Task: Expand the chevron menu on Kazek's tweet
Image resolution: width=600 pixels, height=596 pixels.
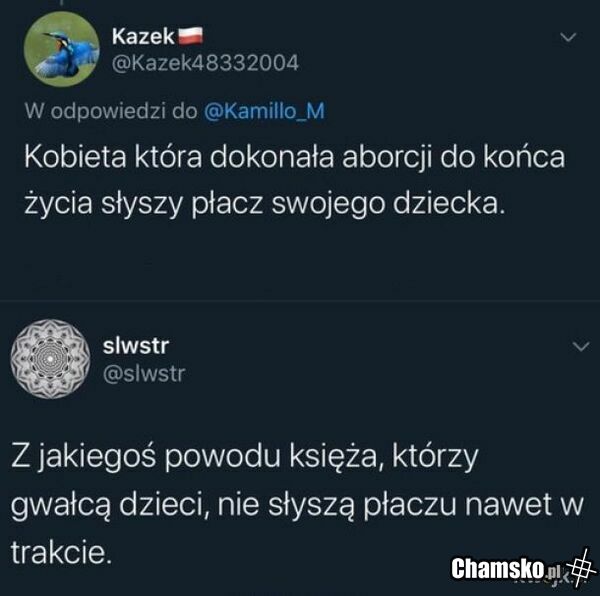Action: (568, 37)
